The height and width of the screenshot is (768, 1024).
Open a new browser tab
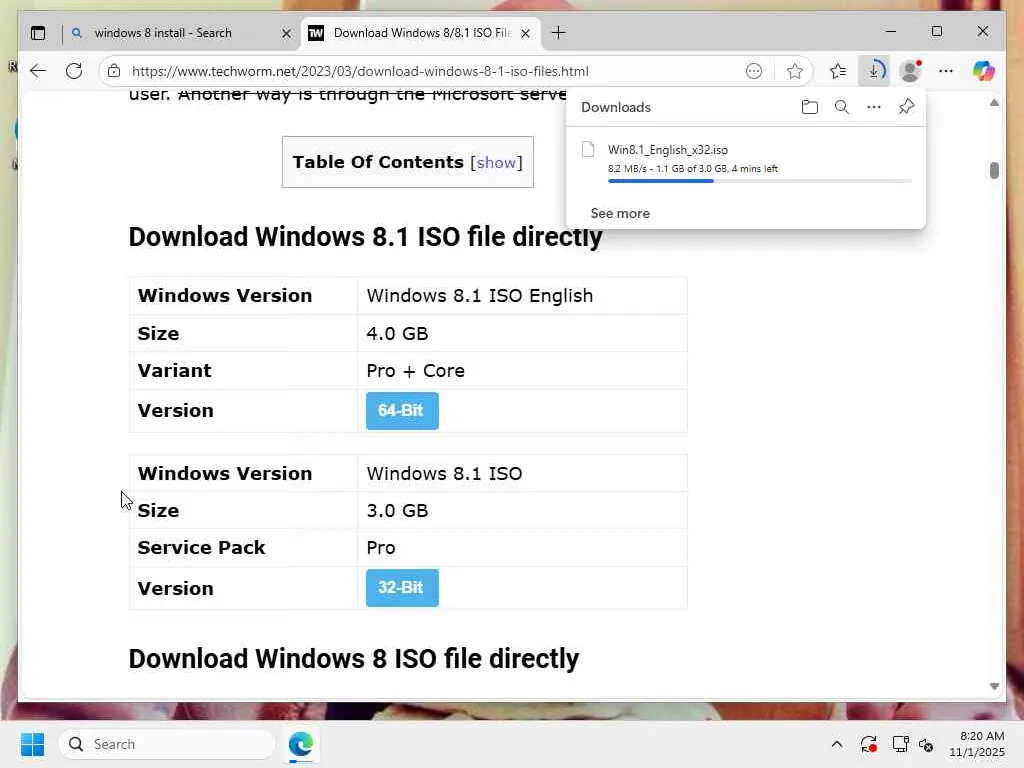[558, 33]
